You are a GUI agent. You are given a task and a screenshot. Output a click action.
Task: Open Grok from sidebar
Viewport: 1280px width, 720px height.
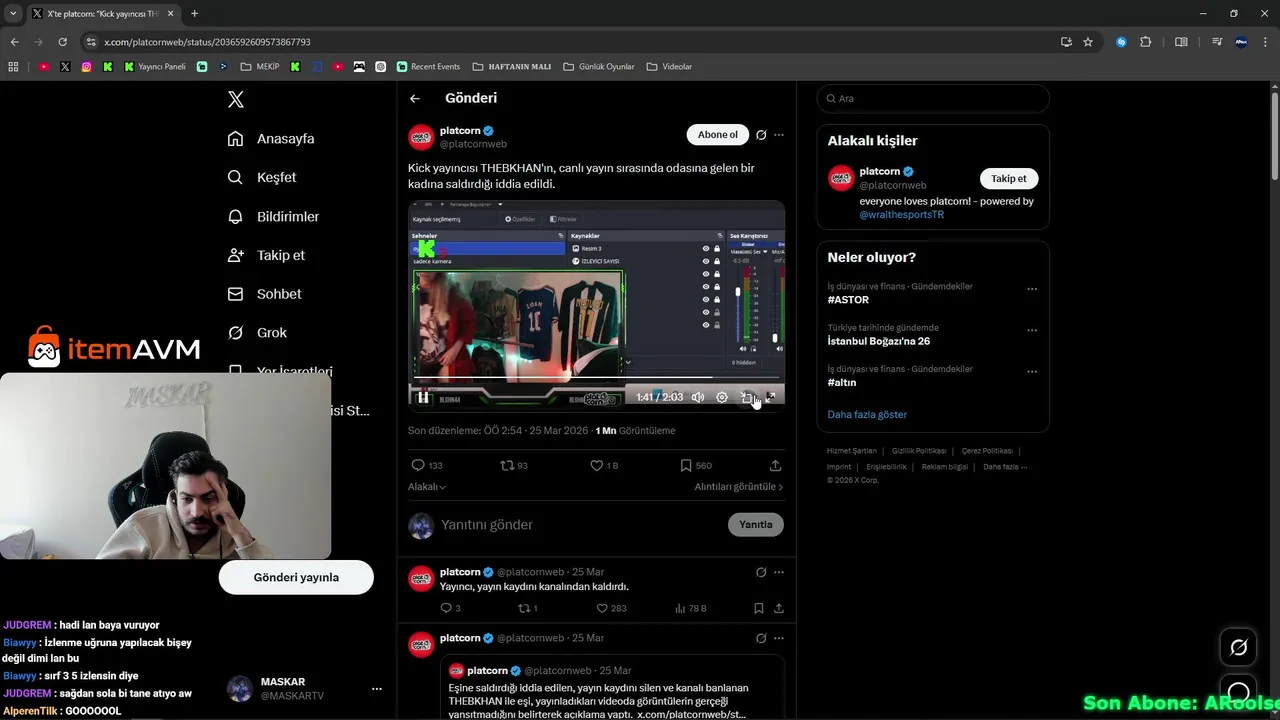(x=257, y=333)
